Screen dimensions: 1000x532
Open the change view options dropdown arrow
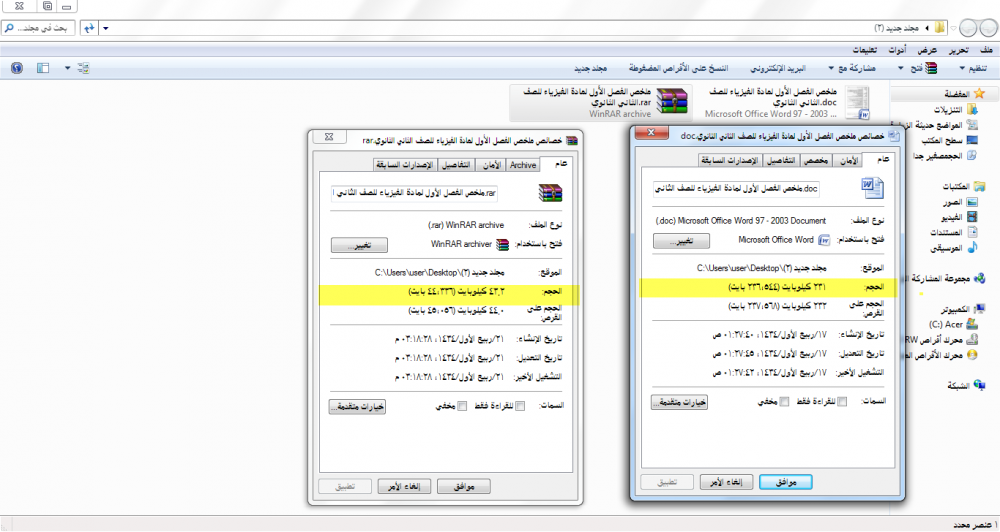68,68
